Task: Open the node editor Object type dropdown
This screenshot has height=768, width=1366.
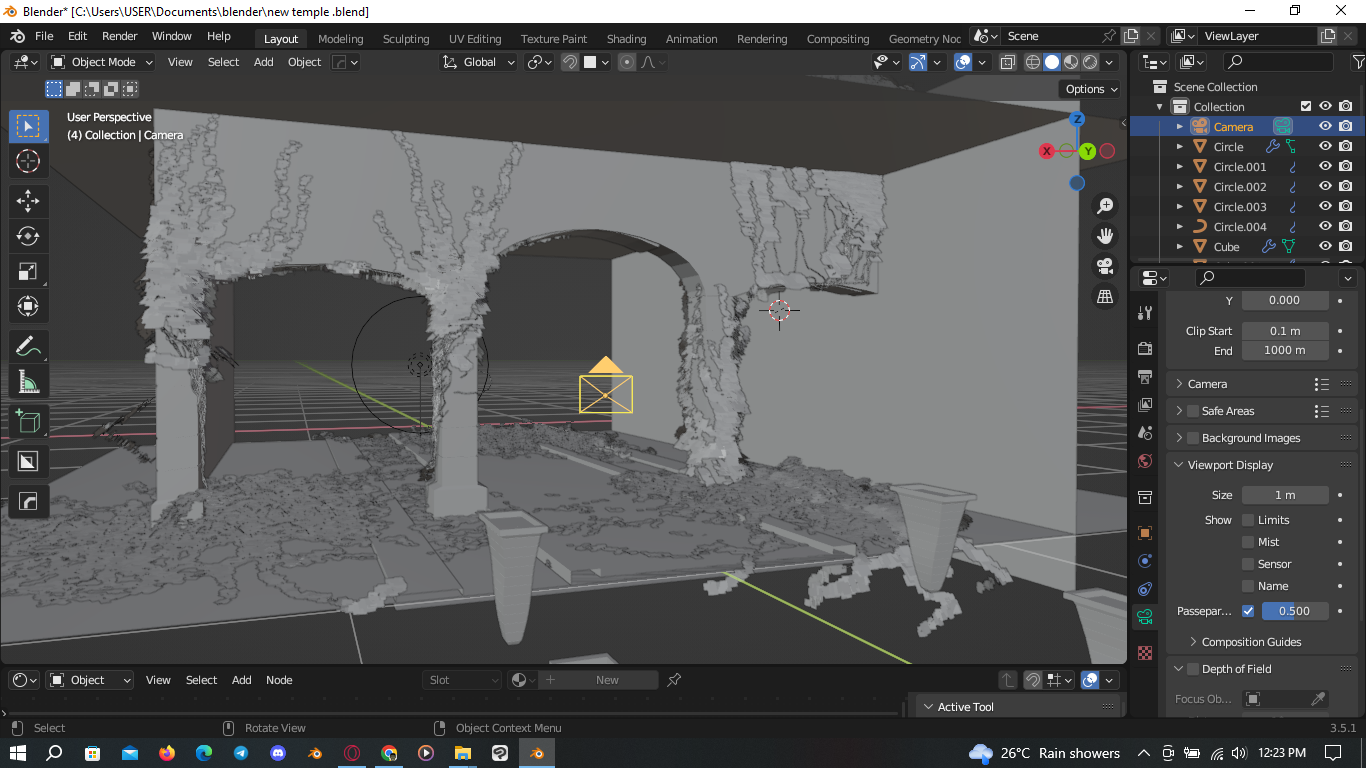Action: (x=90, y=680)
